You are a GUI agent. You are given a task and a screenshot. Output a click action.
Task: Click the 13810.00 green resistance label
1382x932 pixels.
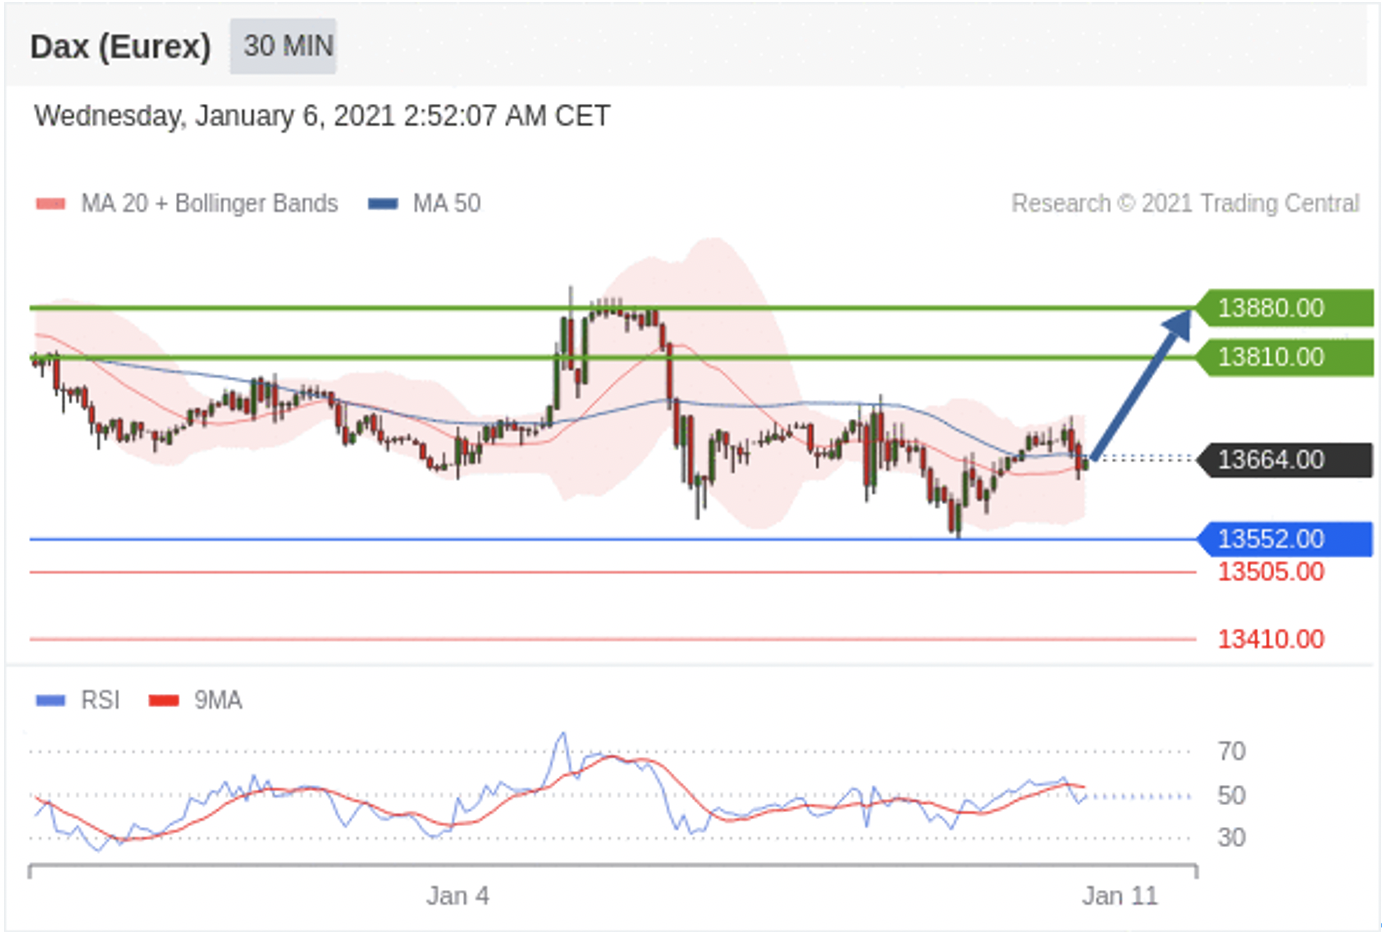1285,357
